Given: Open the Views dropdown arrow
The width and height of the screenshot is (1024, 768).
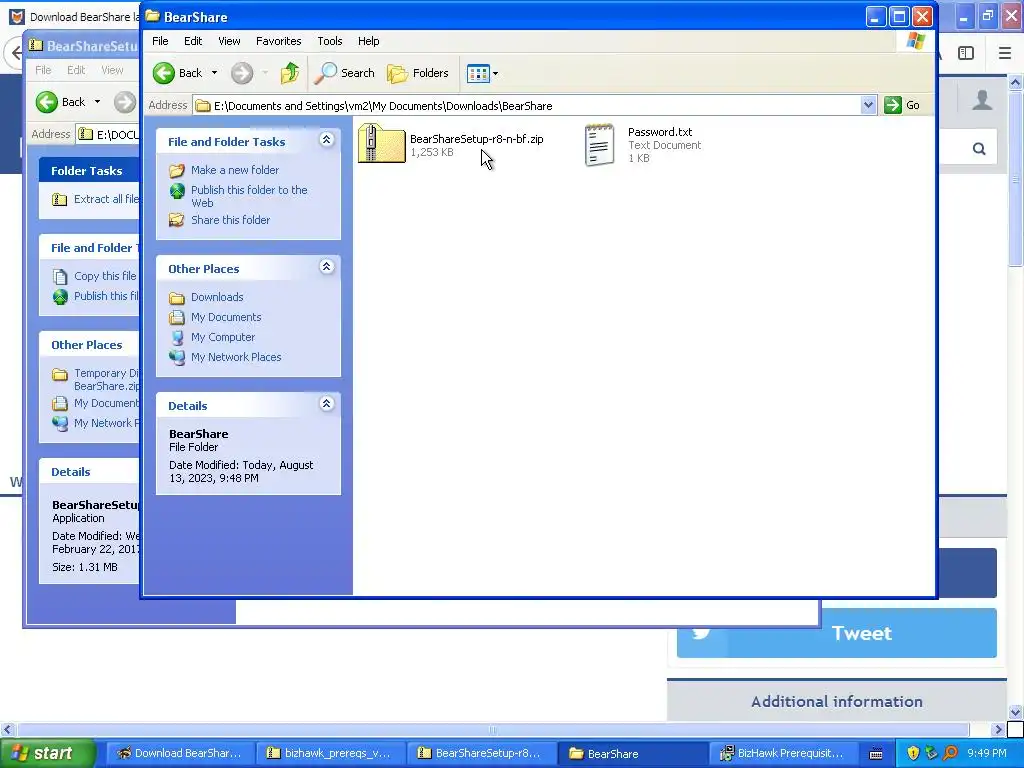Looking at the screenshot, I should coord(496,73).
